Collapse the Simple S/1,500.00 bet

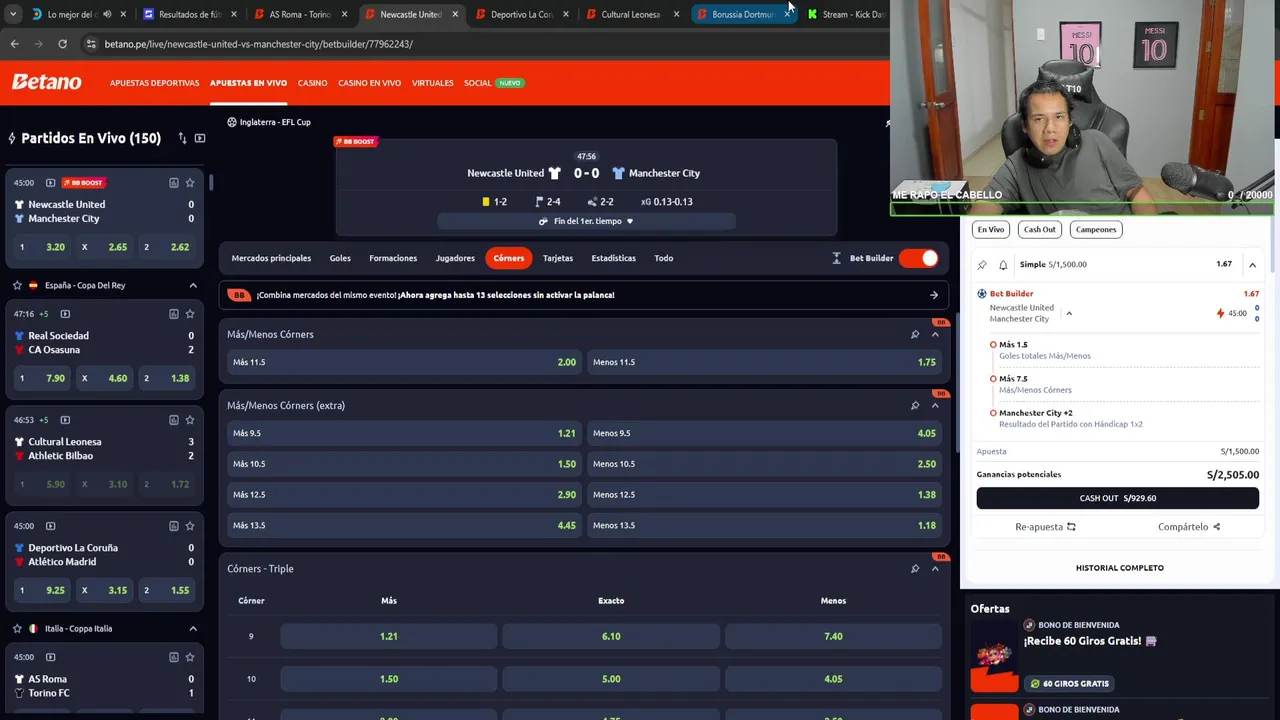tap(1252, 264)
